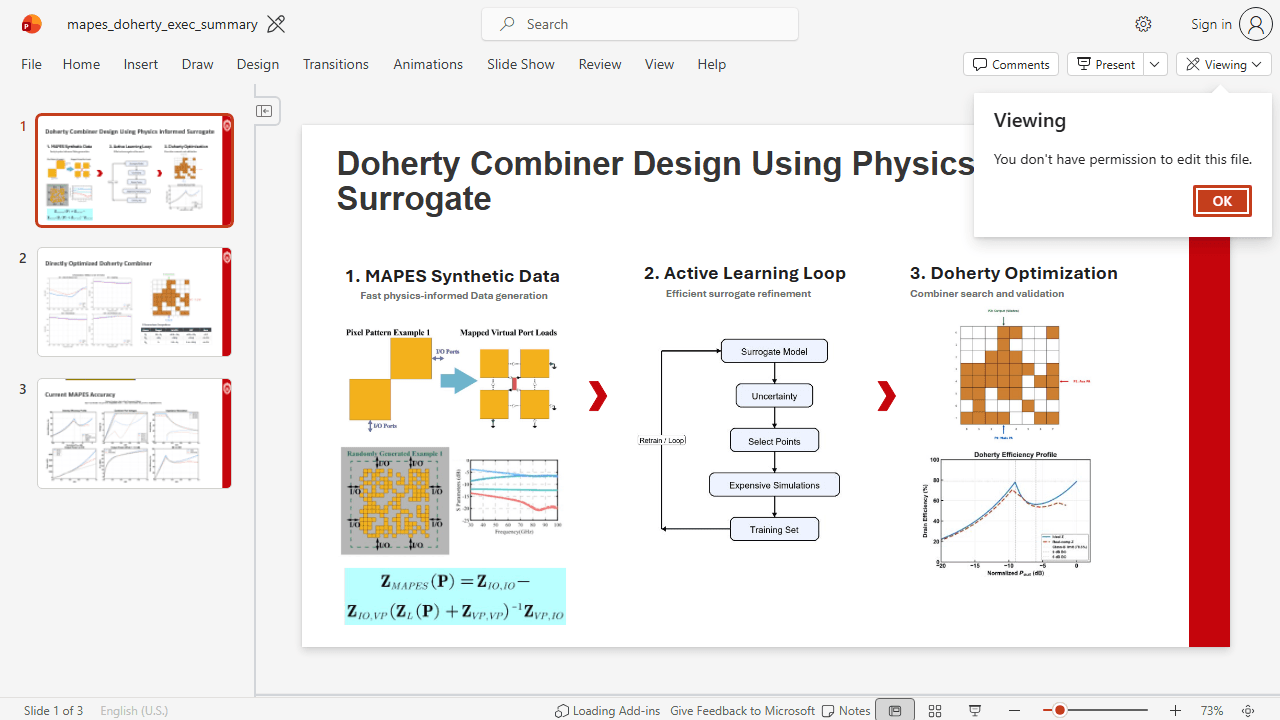Click the 2. Active Learning Loop heading

tap(745, 273)
